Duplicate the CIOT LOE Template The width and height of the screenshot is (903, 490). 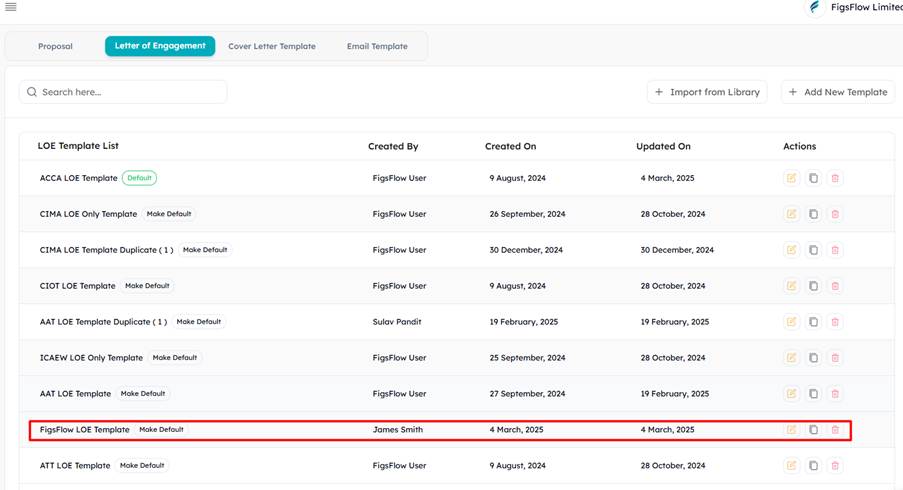pyautogui.click(x=813, y=286)
